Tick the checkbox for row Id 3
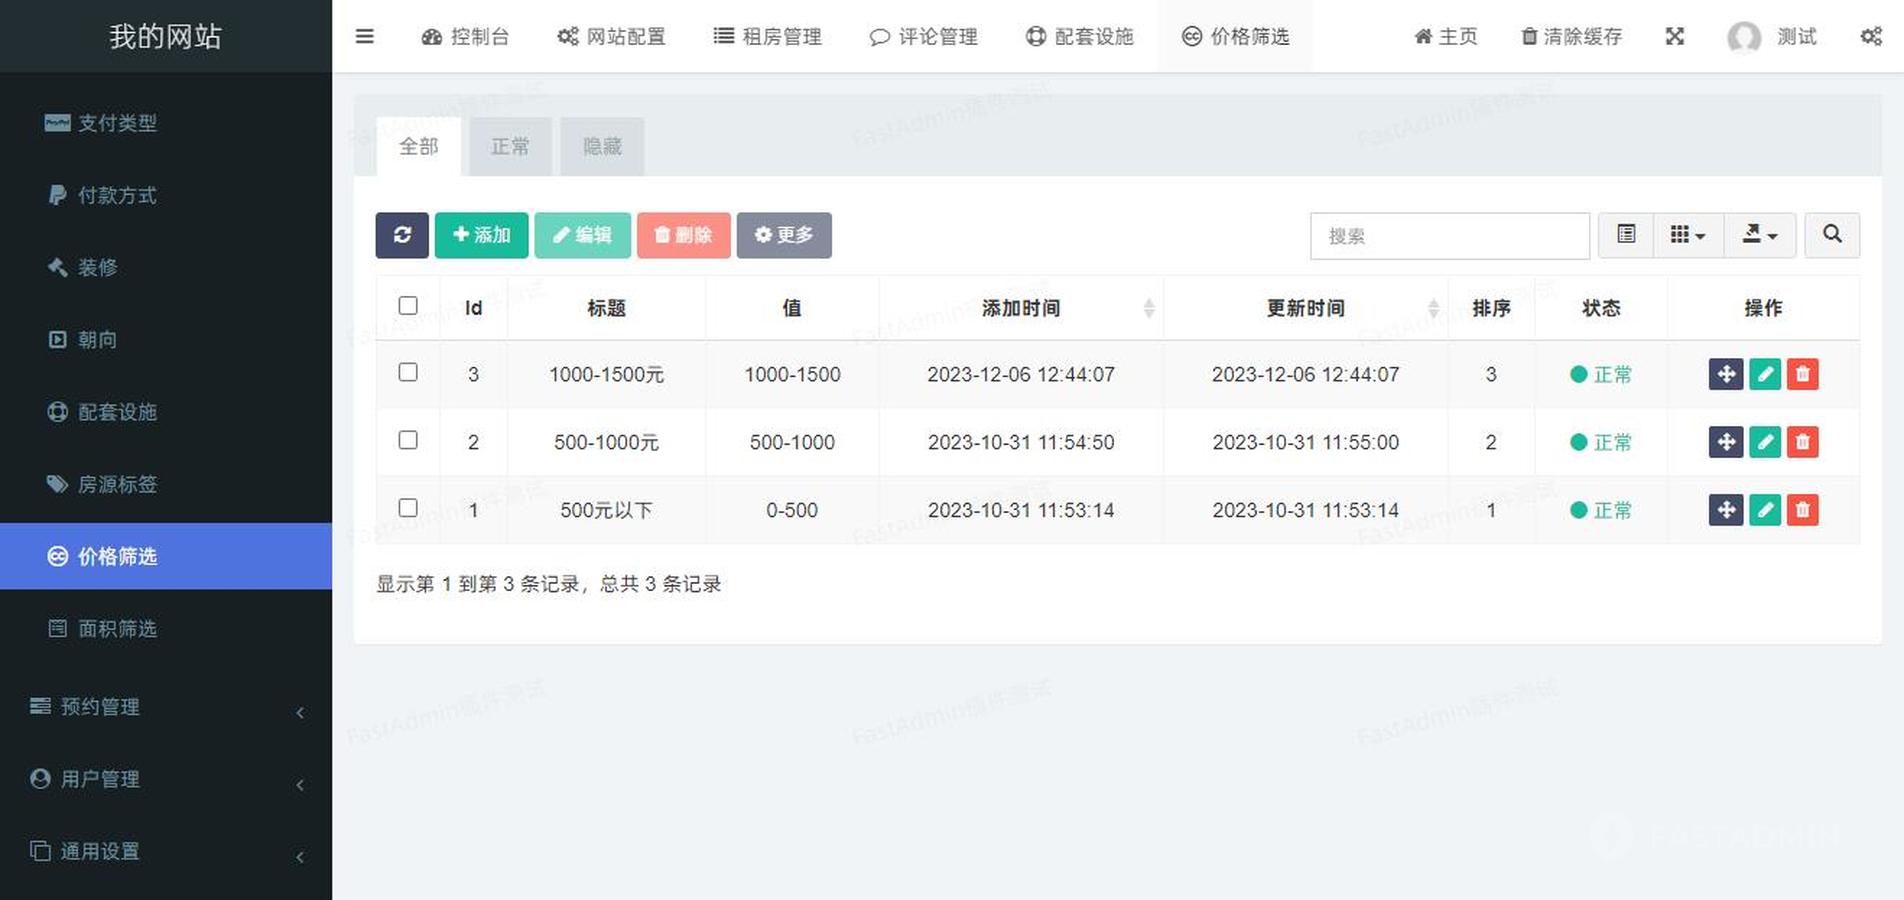The height and width of the screenshot is (900, 1904). click(408, 372)
